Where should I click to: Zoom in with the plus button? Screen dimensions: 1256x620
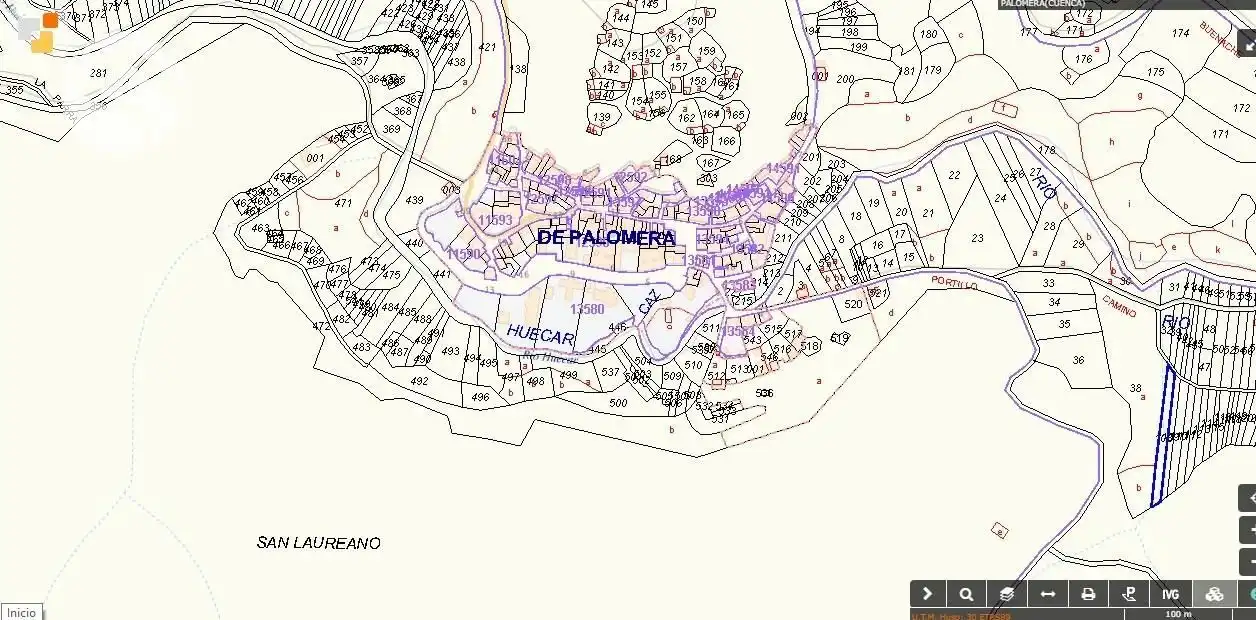1248,530
